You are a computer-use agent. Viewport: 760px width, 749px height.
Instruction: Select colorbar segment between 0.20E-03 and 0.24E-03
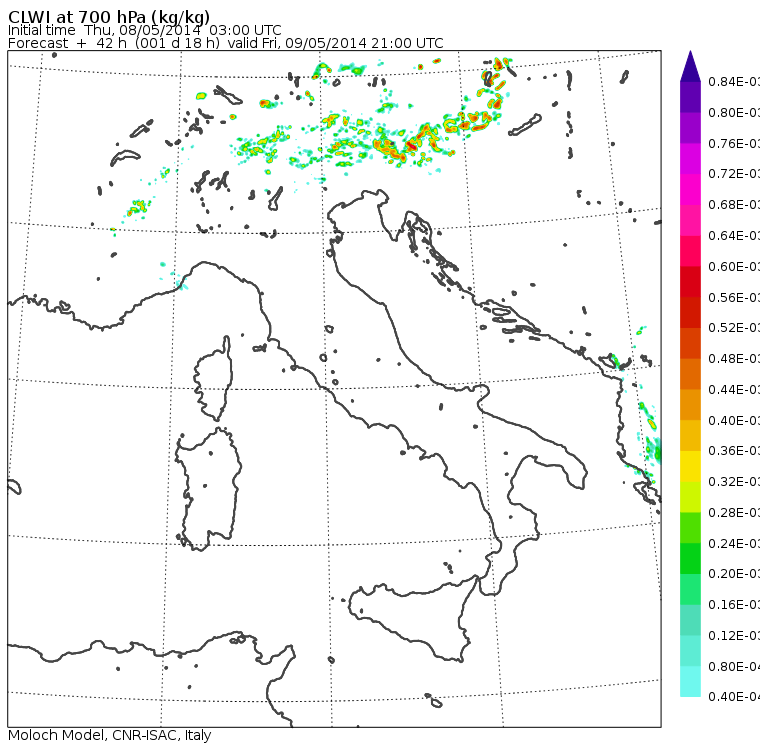[690, 559]
